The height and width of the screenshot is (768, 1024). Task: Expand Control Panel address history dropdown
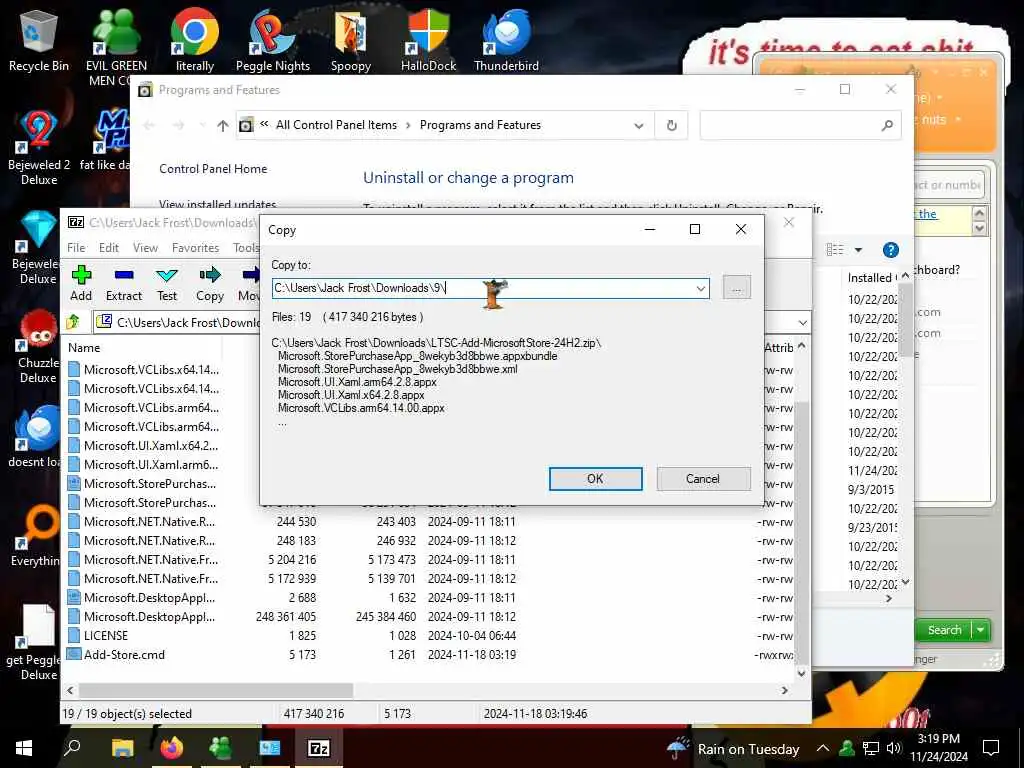[x=639, y=125]
